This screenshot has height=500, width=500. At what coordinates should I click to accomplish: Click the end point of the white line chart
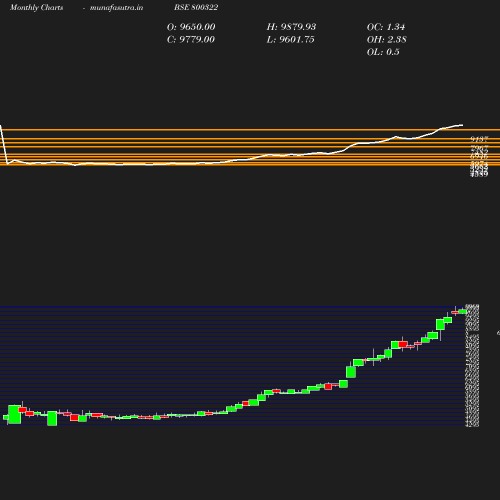[462, 125]
